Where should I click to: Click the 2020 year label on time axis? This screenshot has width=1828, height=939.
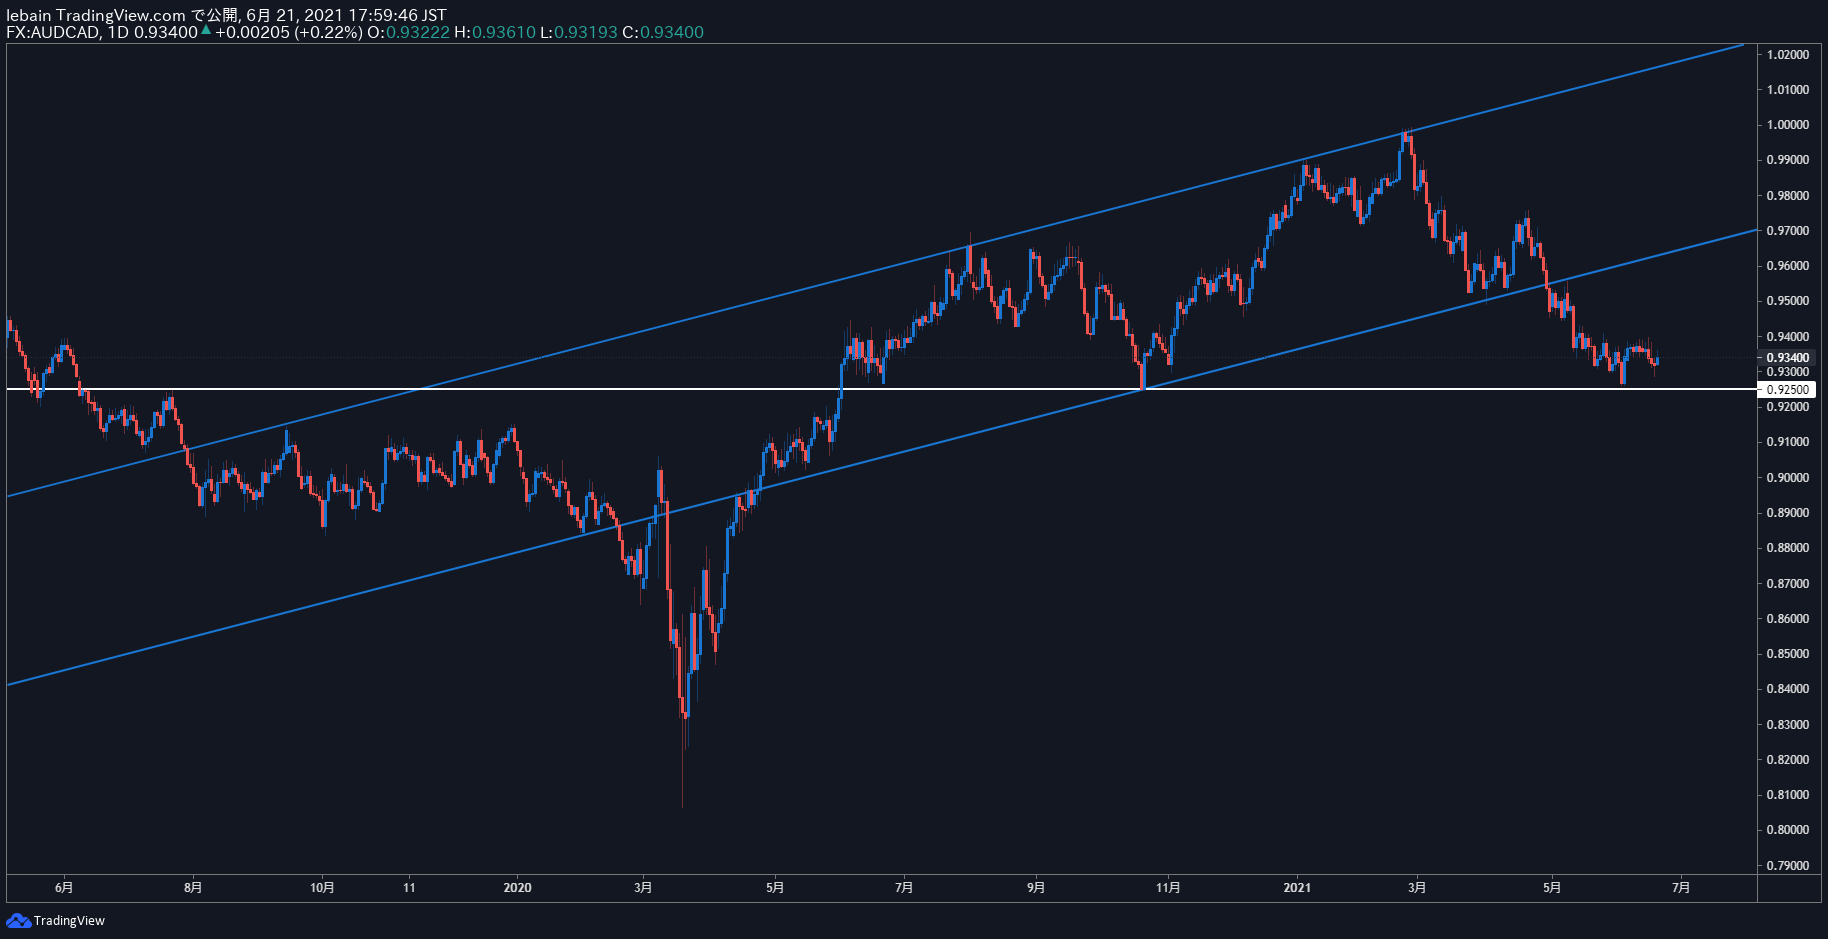click(517, 888)
